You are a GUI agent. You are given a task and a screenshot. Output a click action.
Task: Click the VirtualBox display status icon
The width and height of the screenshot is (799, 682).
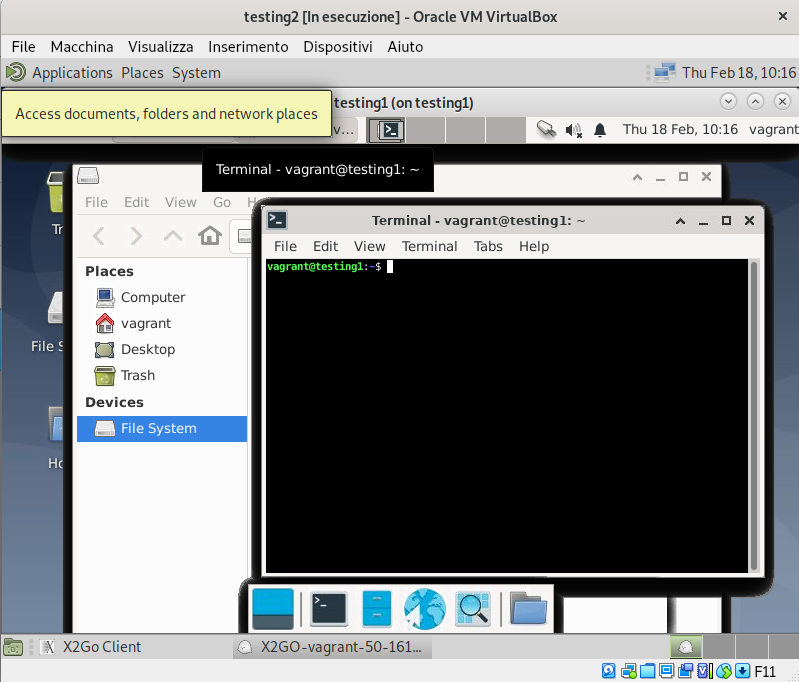point(666,671)
